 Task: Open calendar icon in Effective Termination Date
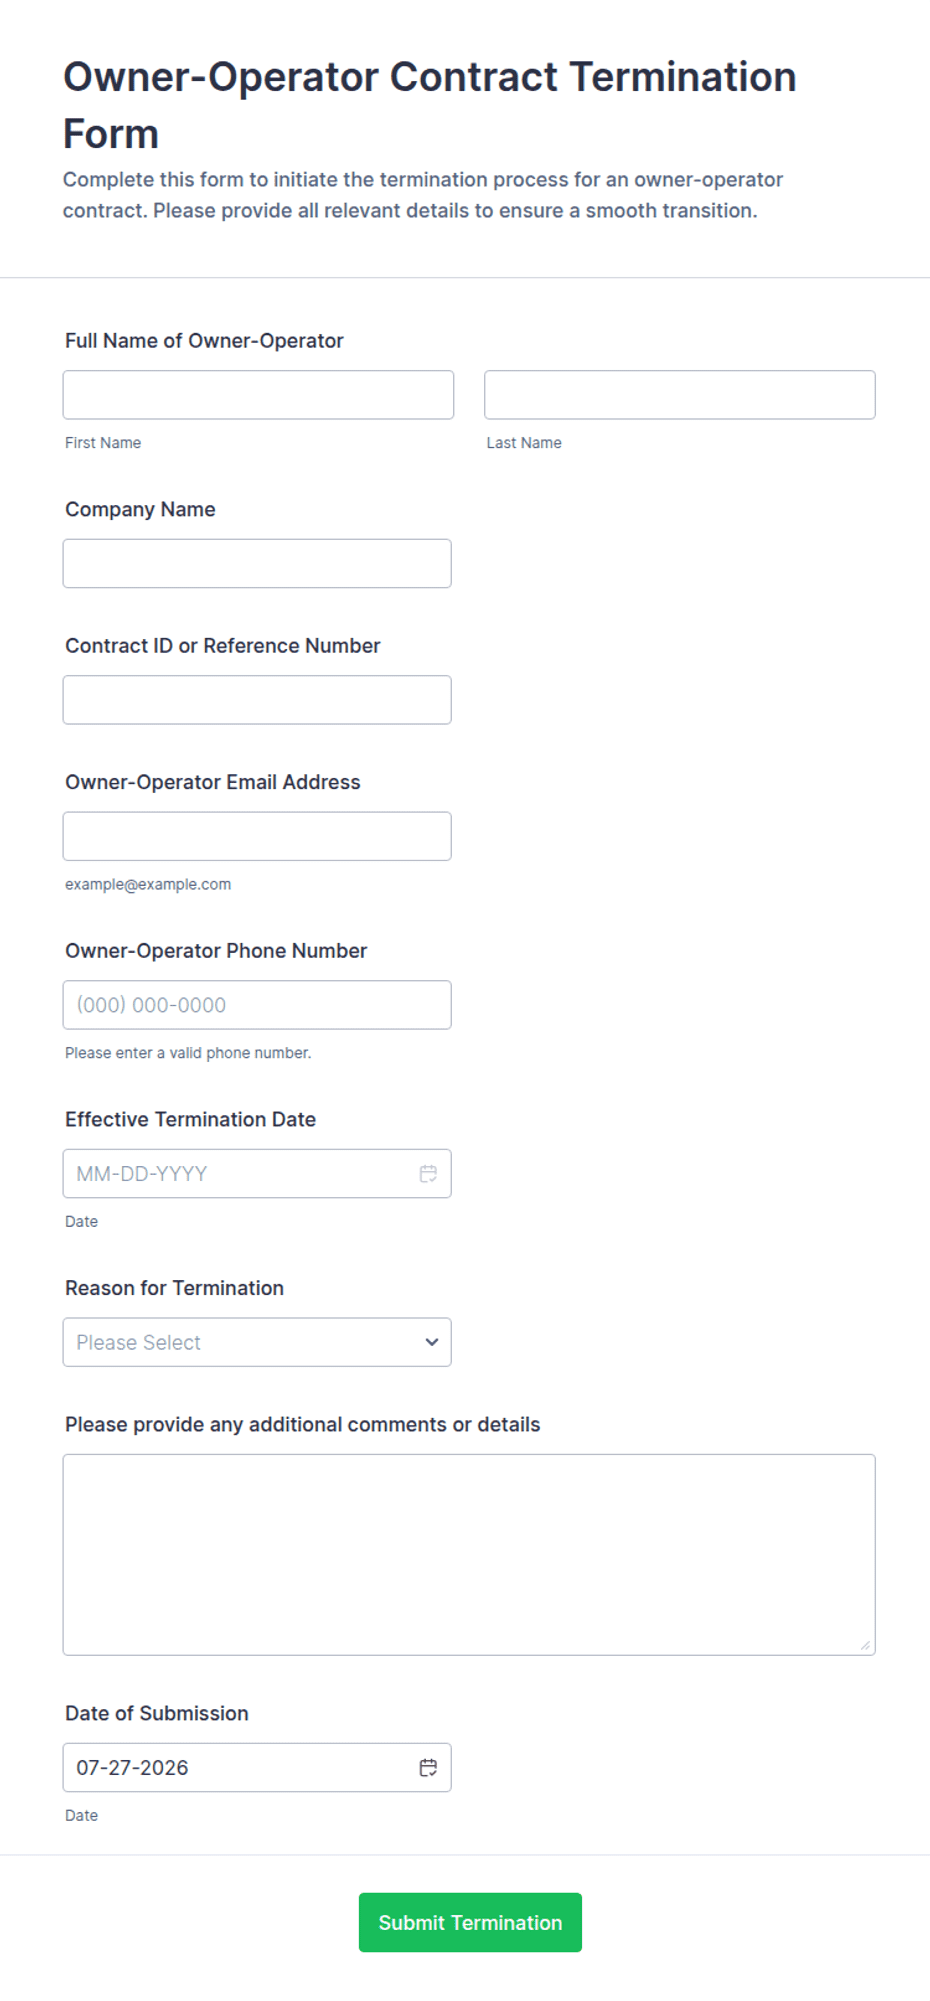428,1173
